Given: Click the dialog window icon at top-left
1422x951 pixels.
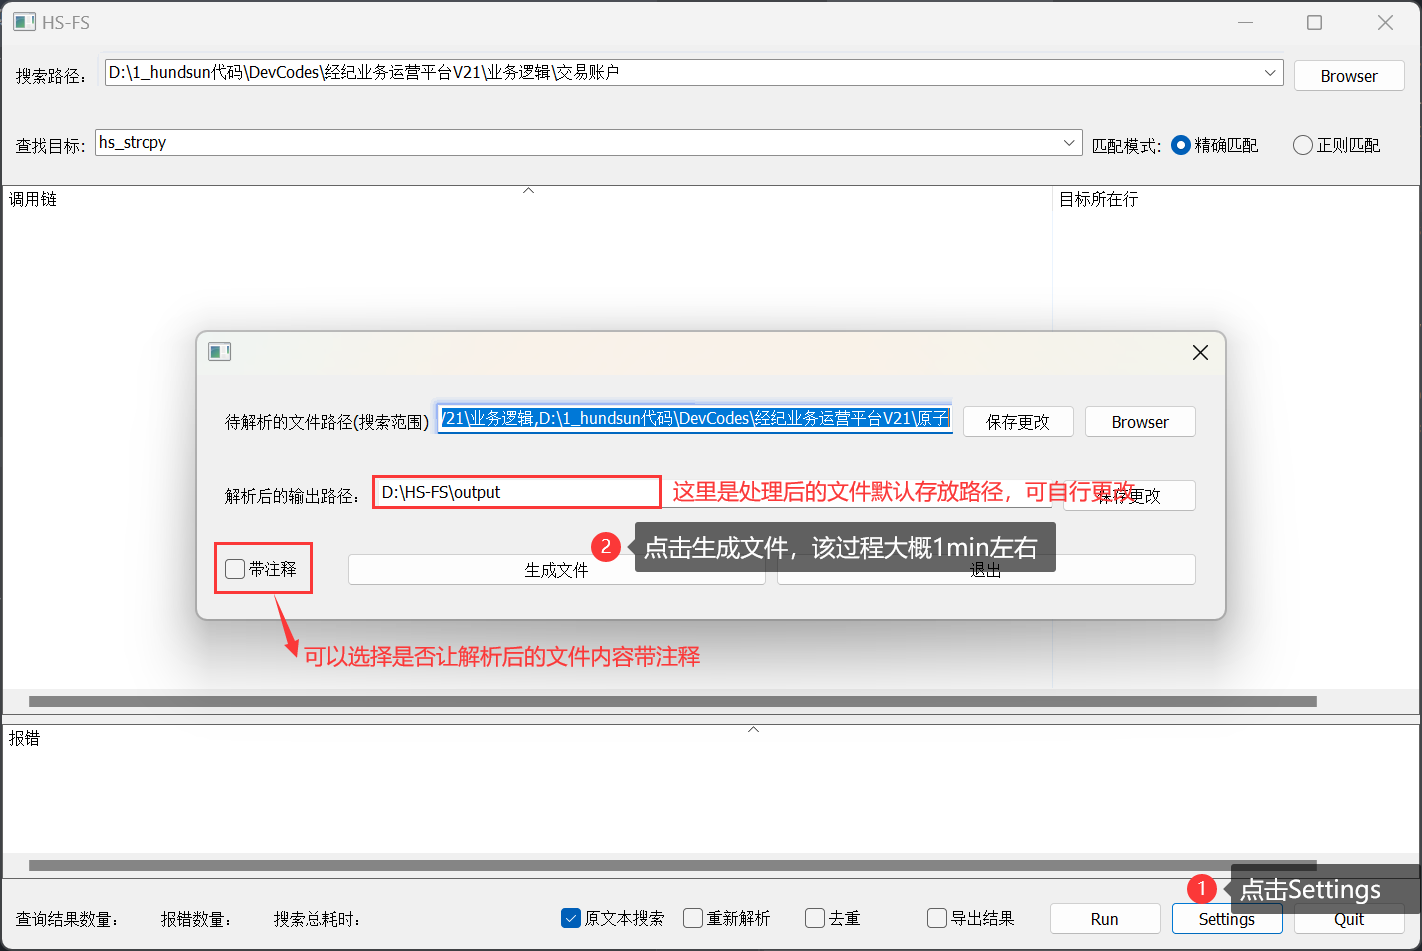Looking at the screenshot, I should (219, 352).
